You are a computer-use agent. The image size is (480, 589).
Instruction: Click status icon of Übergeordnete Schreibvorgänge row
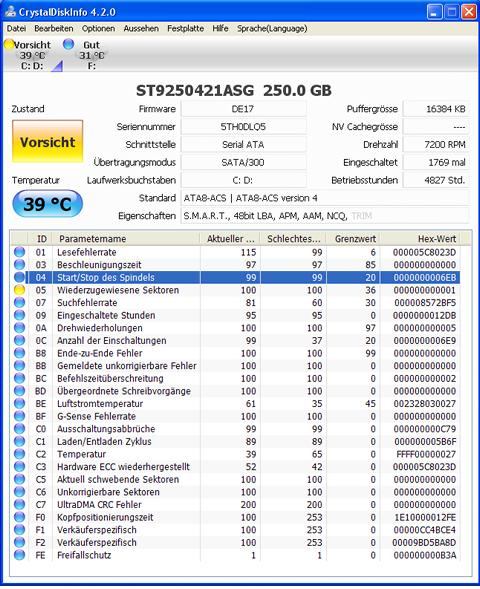click(20, 391)
